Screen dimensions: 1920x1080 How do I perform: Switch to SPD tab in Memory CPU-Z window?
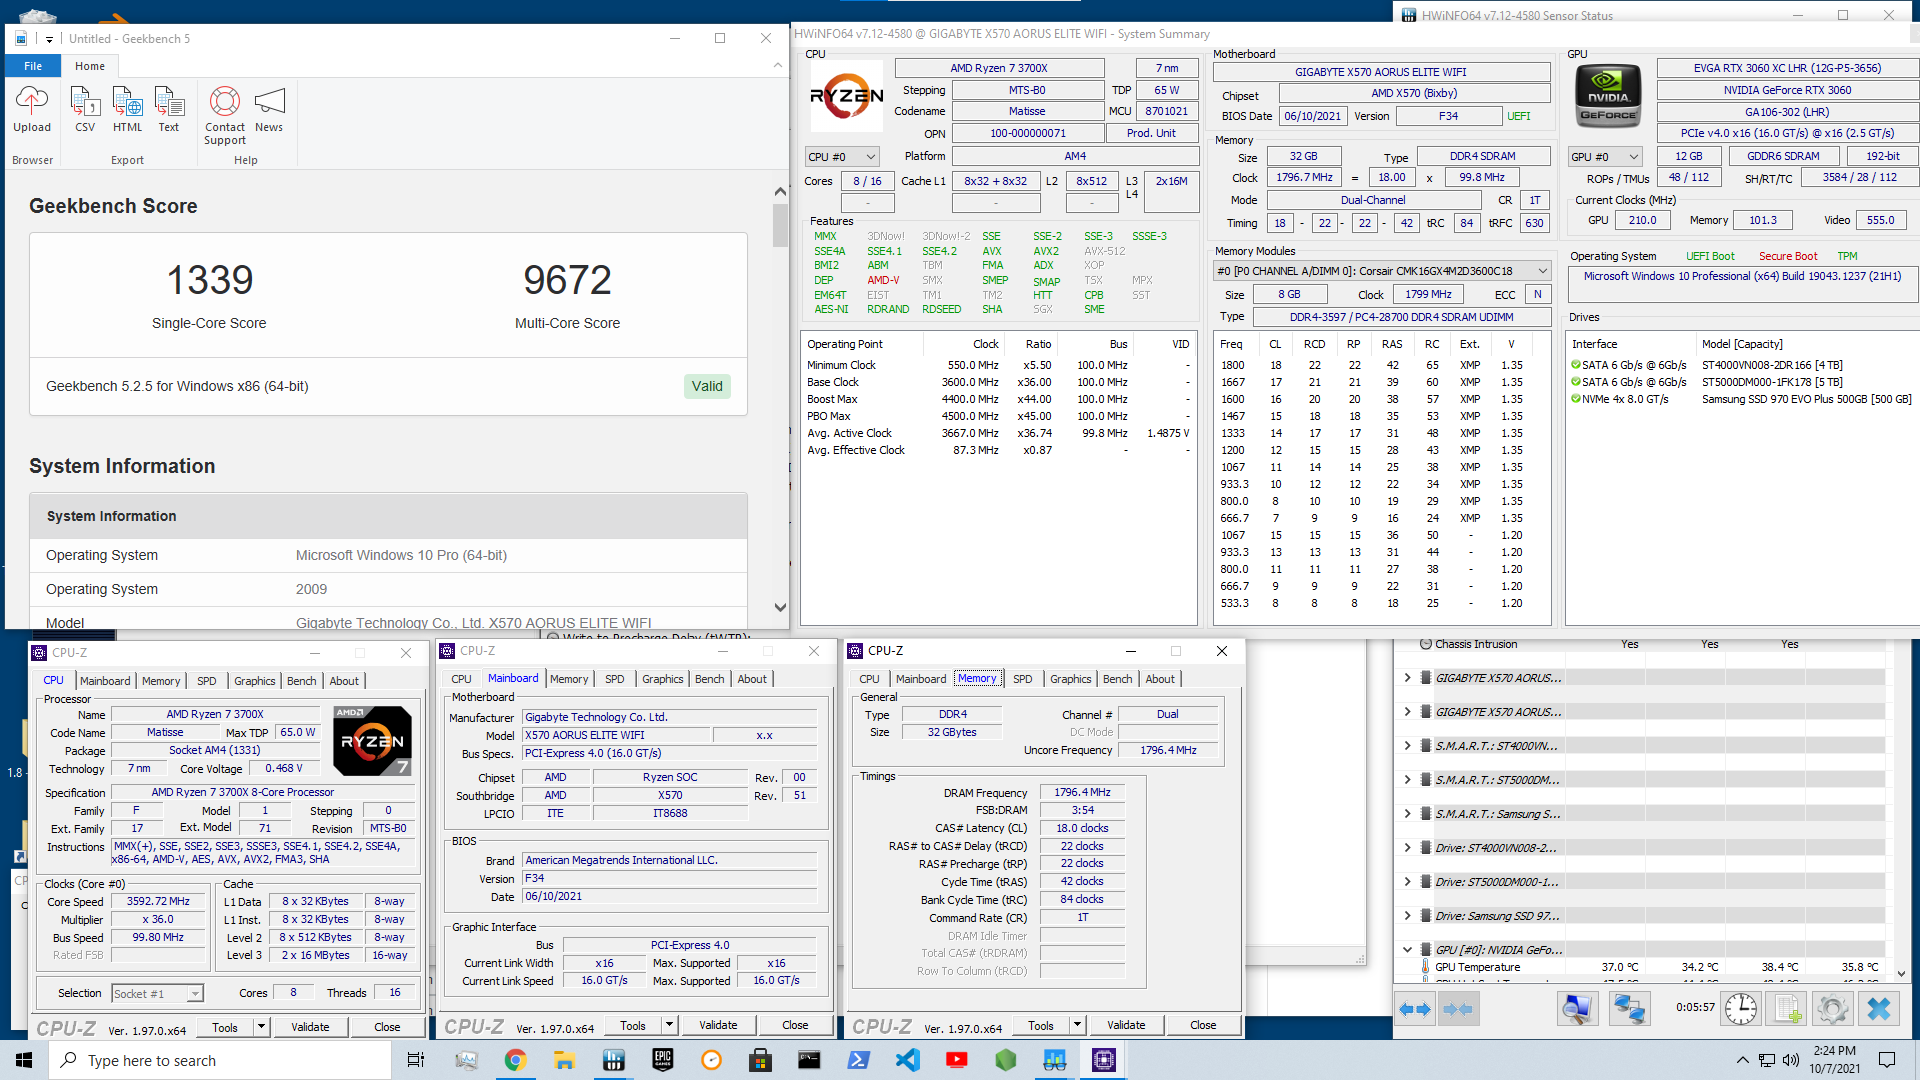1022,679
